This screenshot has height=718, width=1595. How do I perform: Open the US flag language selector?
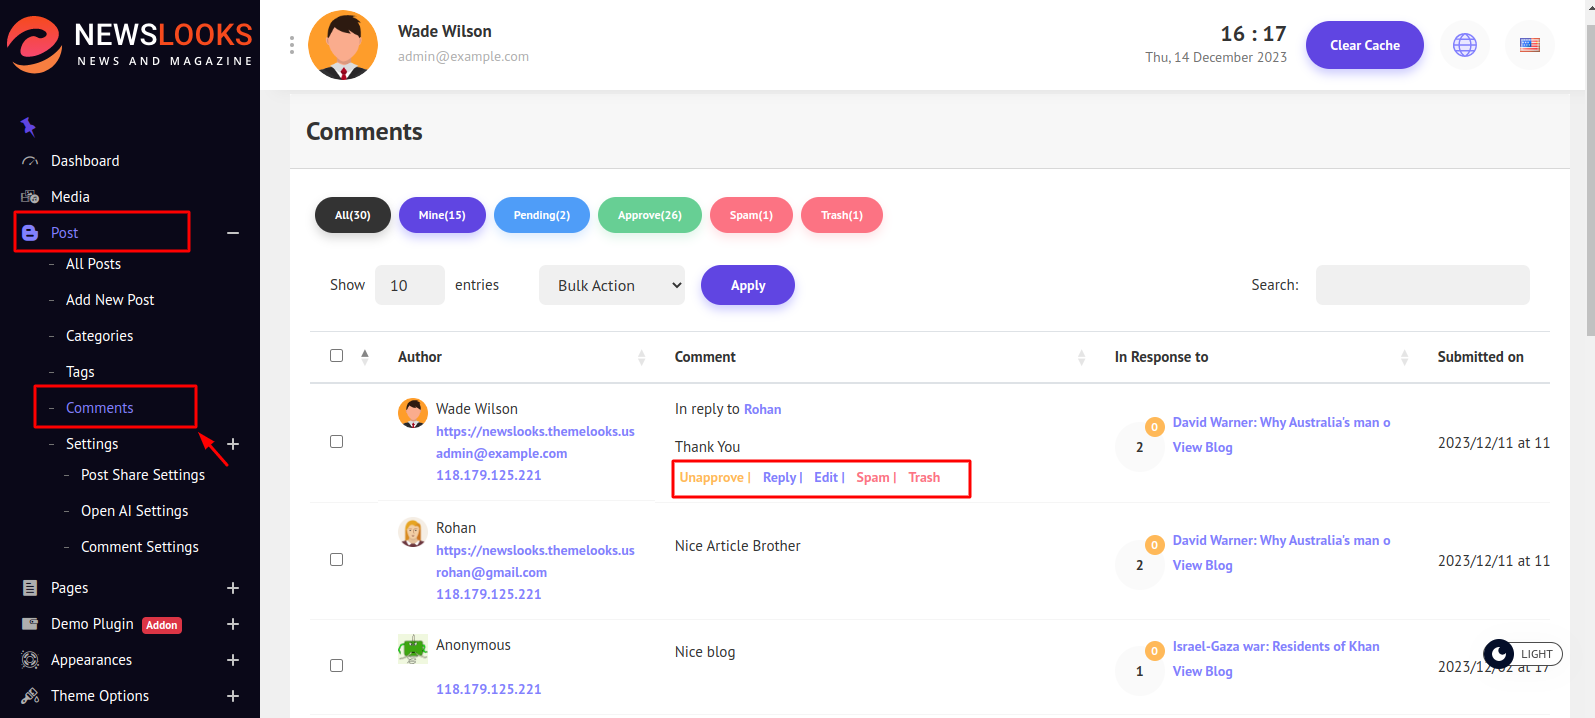tap(1529, 45)
